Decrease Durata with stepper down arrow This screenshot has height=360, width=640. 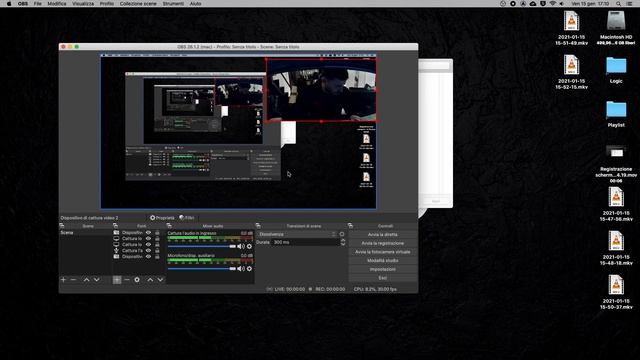pos(343,244)
